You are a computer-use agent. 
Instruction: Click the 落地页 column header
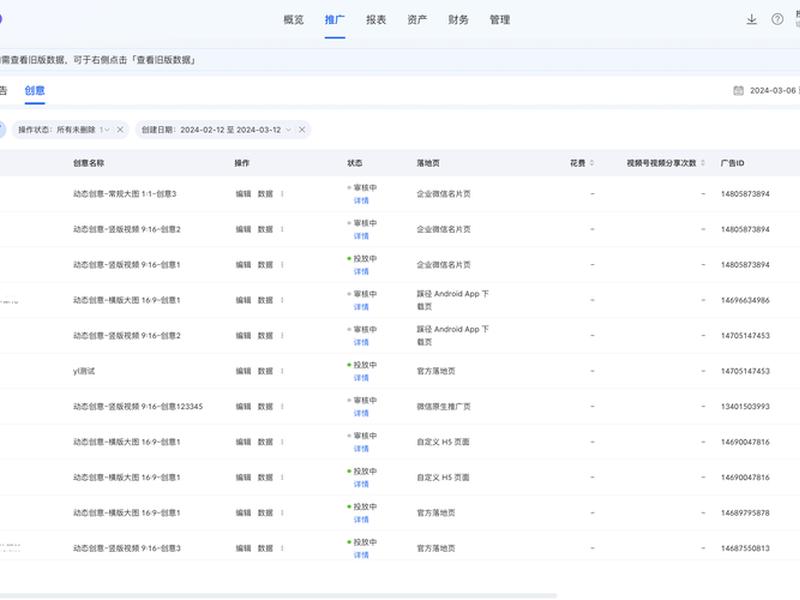[x=428, y=163]
